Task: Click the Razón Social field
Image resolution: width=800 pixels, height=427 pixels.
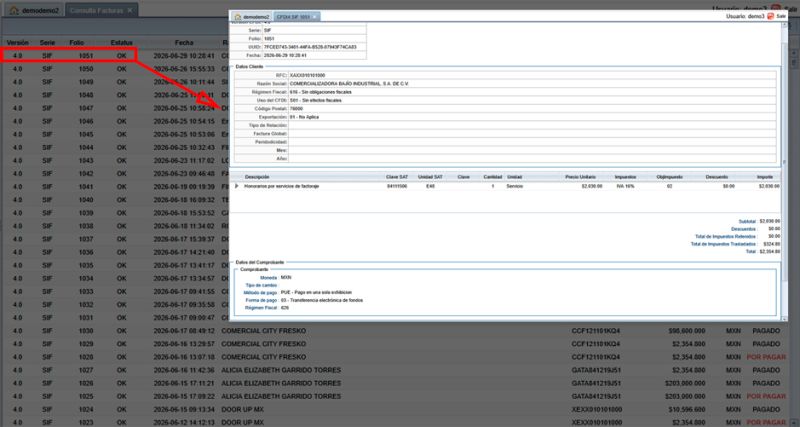Action: pos(532,83)
